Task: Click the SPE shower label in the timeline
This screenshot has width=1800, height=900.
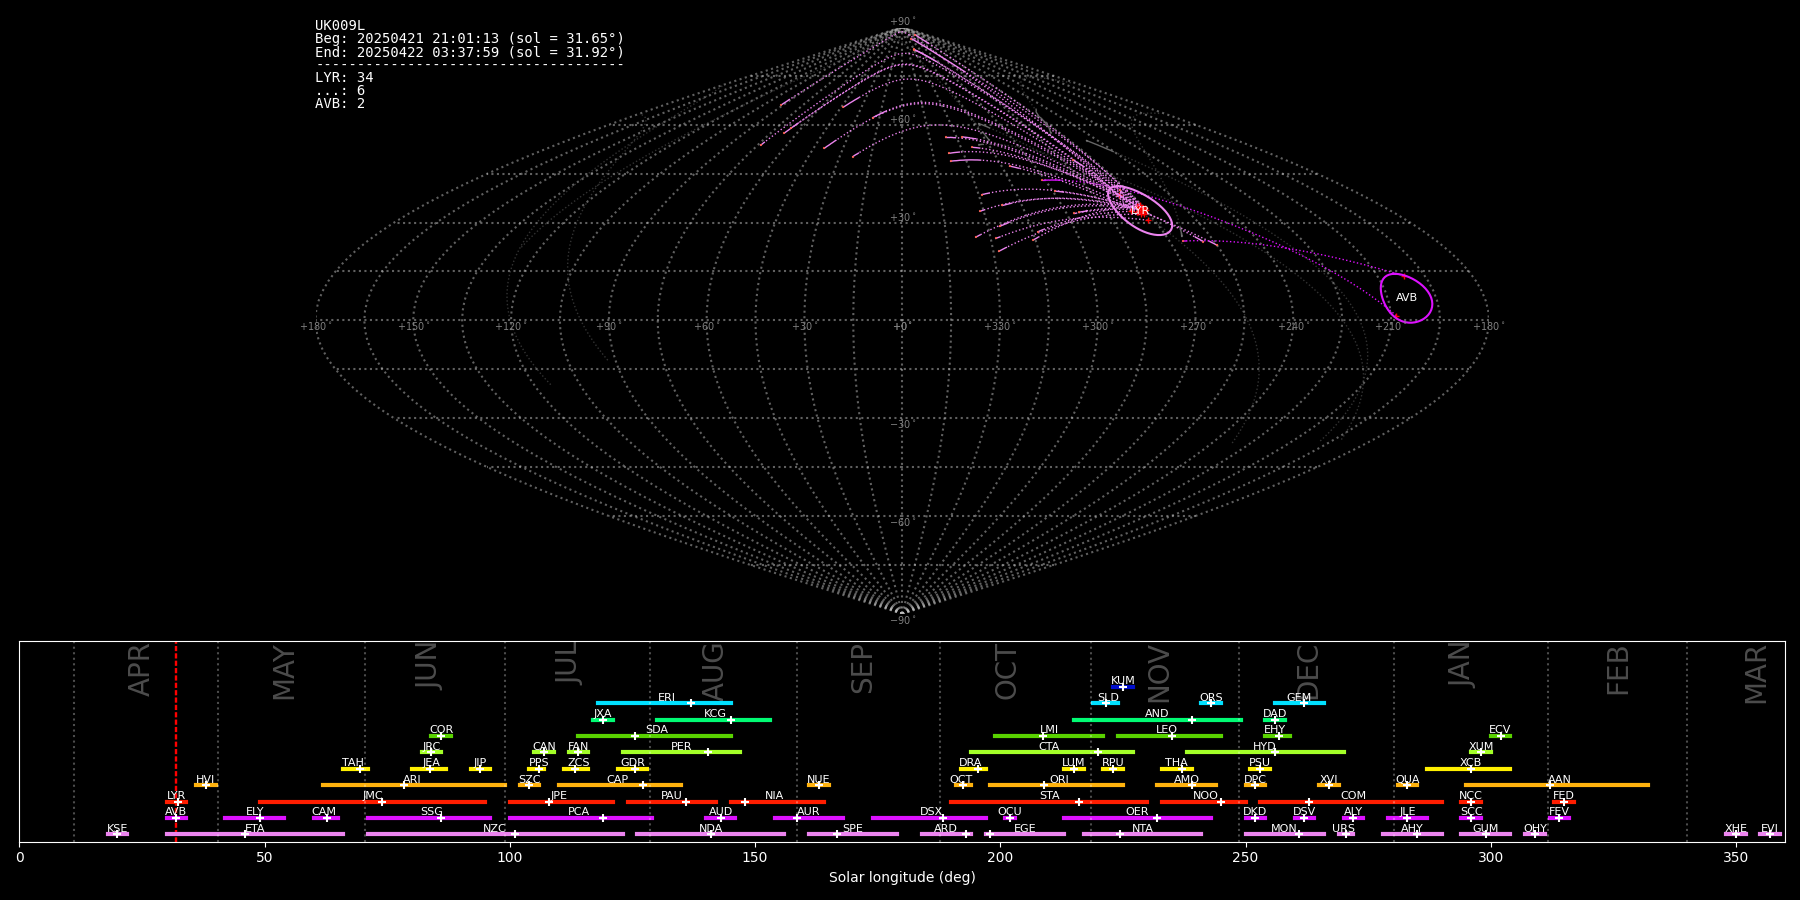Action: [853, 829]
